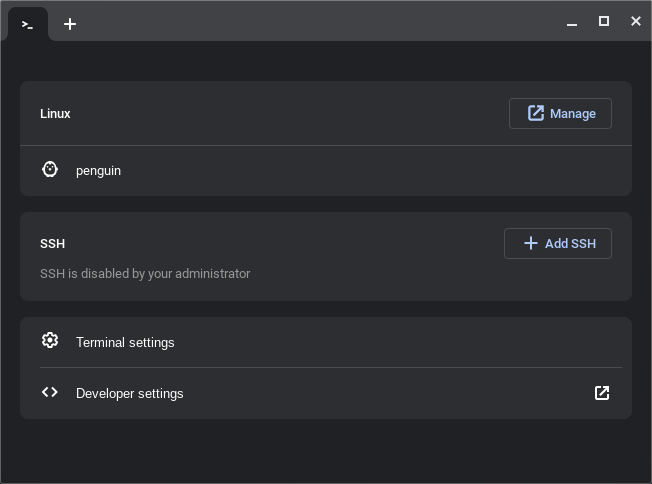This screenshot has height=484, width=652.
Task: Click the SSH section heading
Action: [52, 244]
